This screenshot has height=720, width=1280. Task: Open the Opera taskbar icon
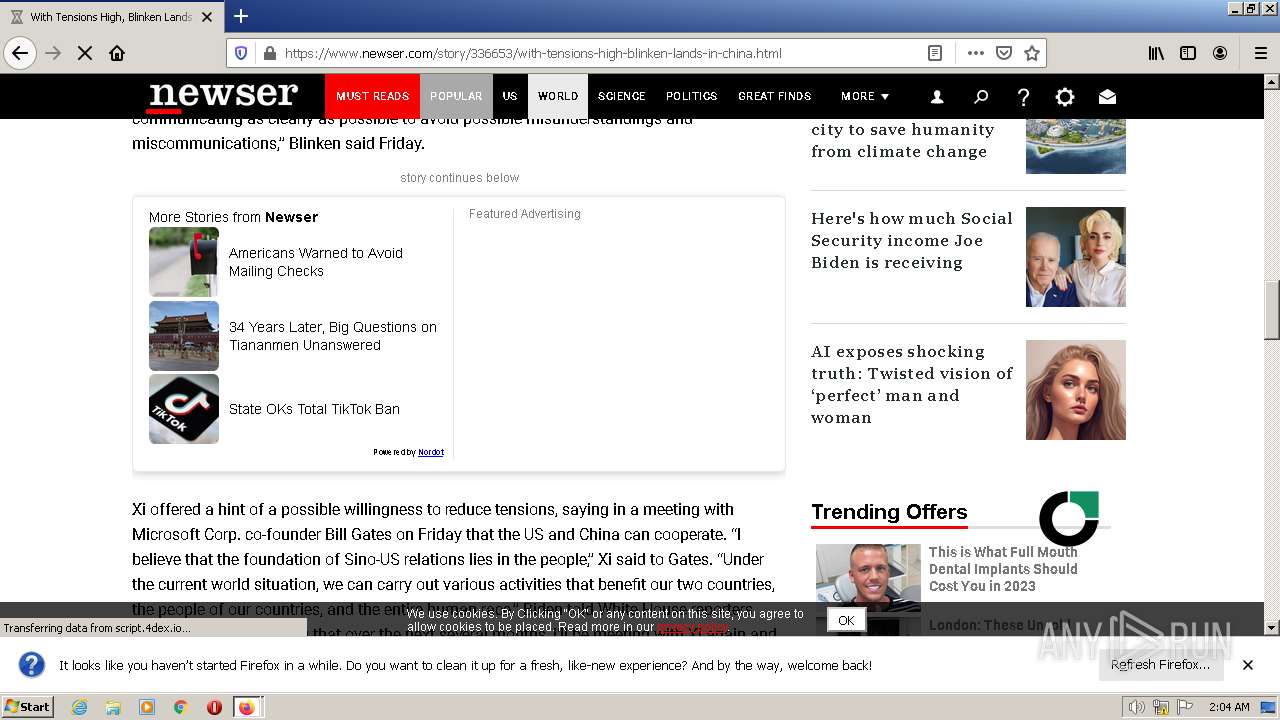point(214,707)
